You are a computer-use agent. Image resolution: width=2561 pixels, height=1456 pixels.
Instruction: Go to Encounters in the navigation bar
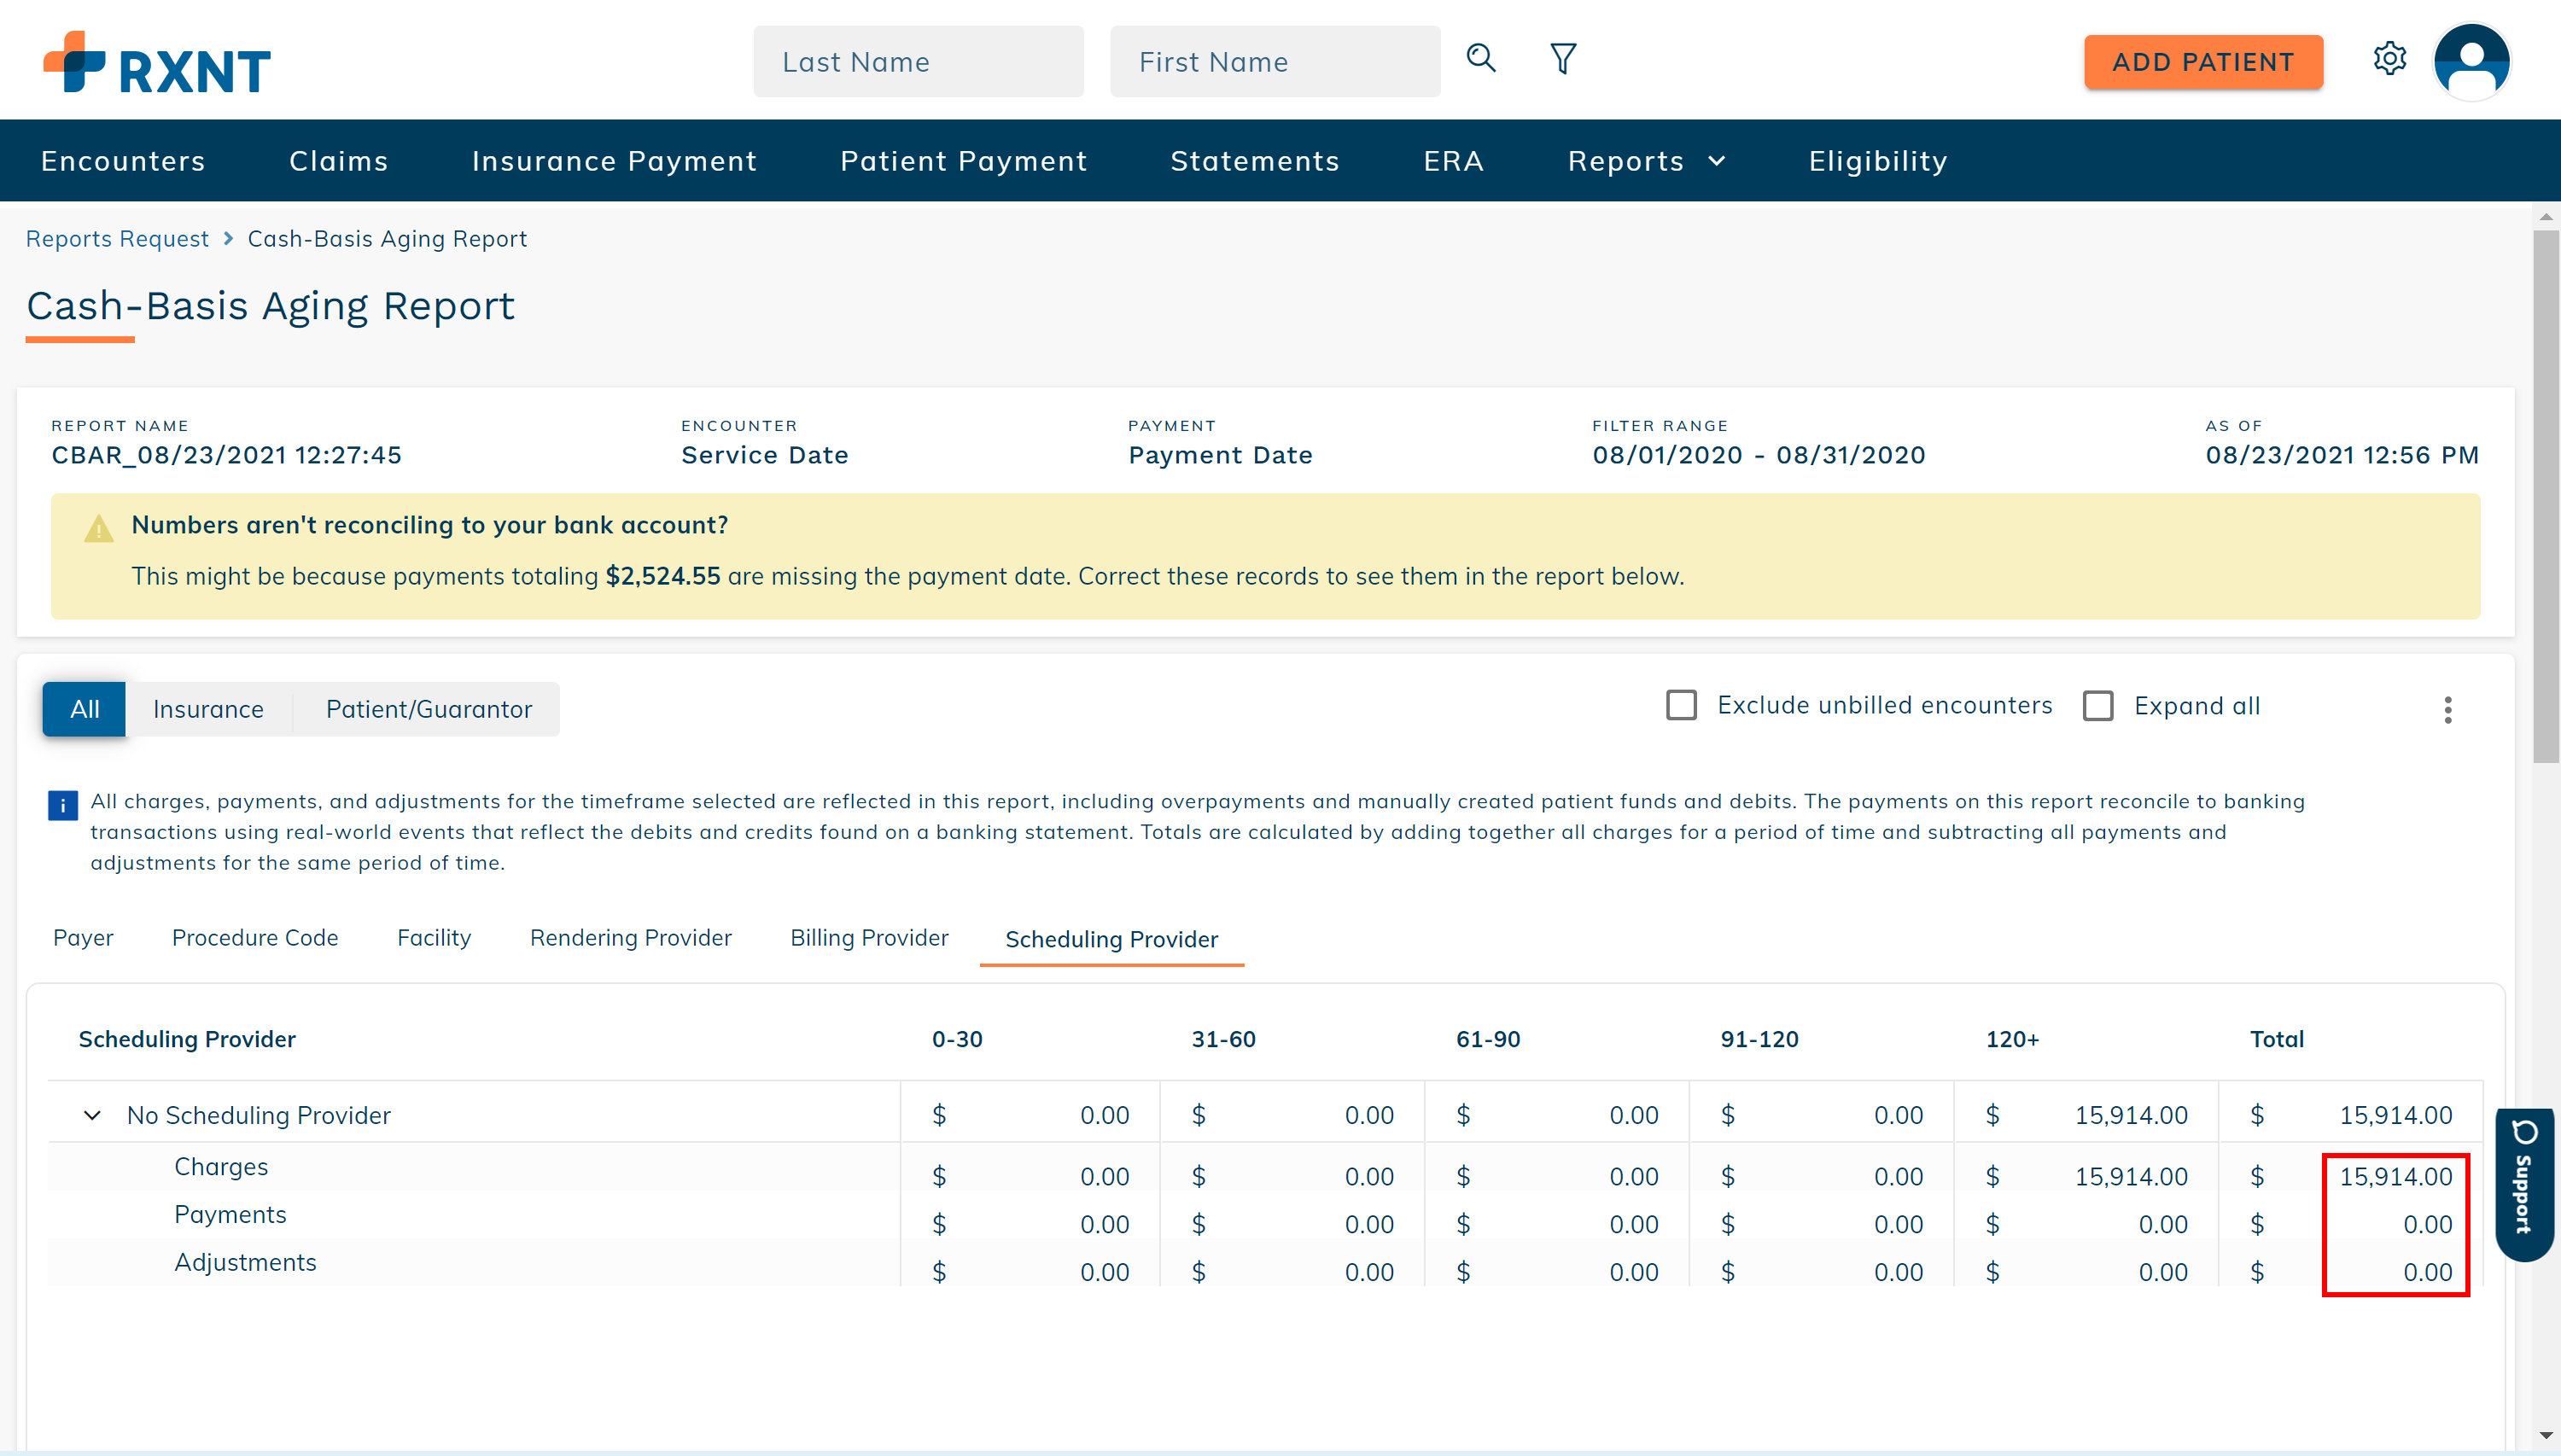(123, 161)
